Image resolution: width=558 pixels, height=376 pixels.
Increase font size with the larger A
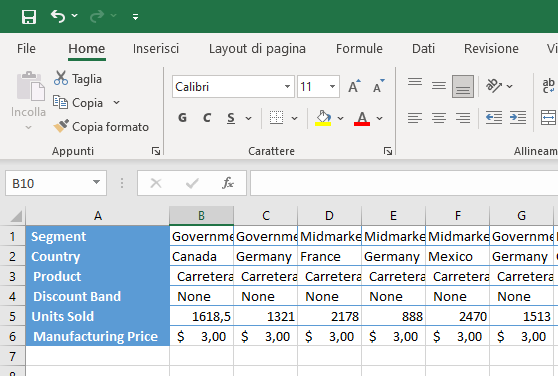pyautogui.click(x=354, y=86)
